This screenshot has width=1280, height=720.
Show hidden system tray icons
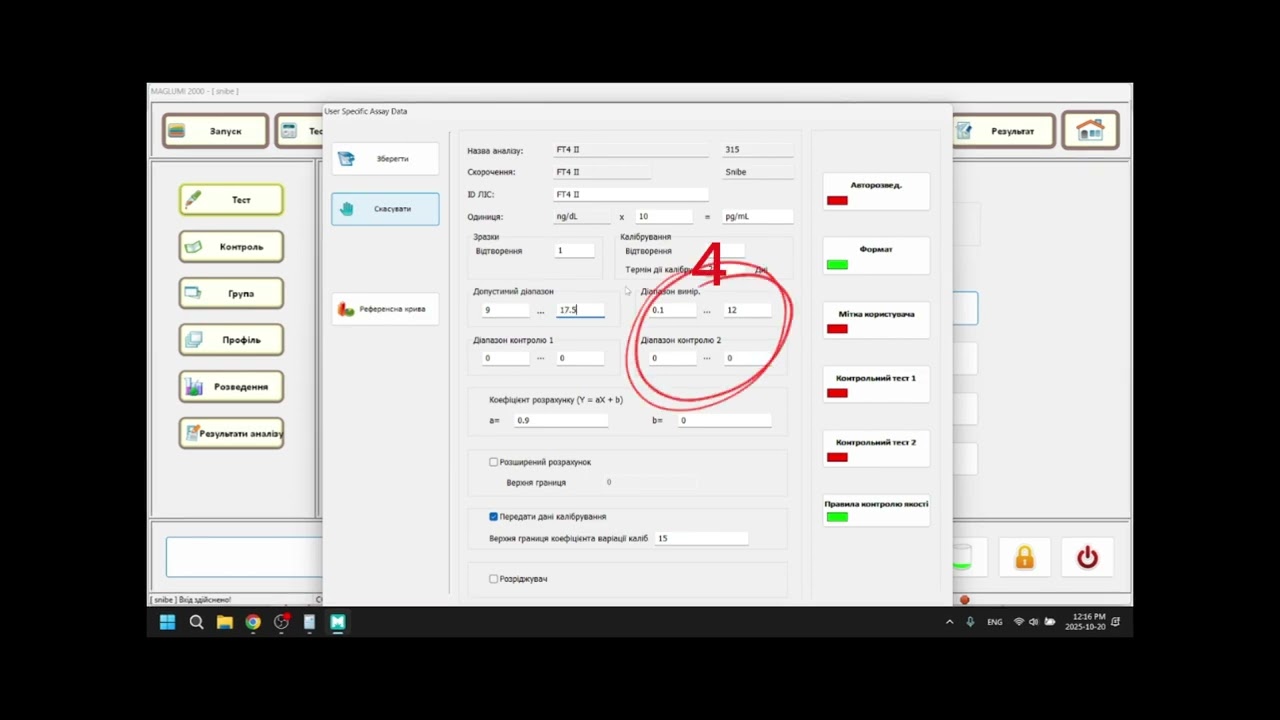pyautogui.click(x=949, y=622)
